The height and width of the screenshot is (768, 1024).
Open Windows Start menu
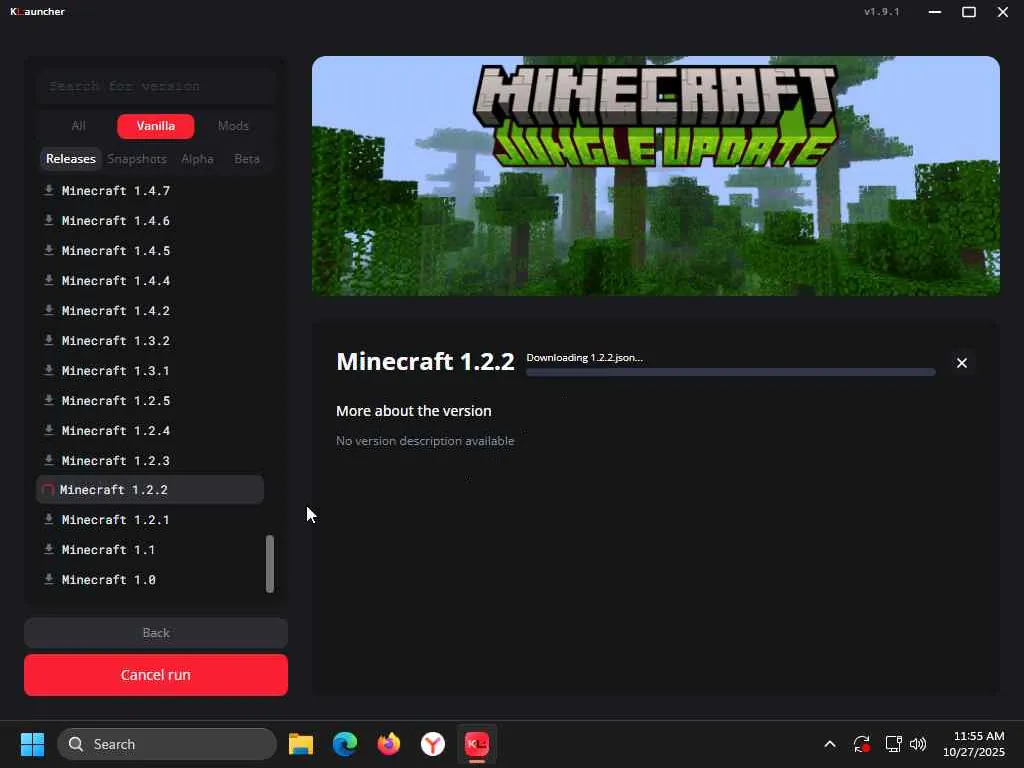[32, 744]
